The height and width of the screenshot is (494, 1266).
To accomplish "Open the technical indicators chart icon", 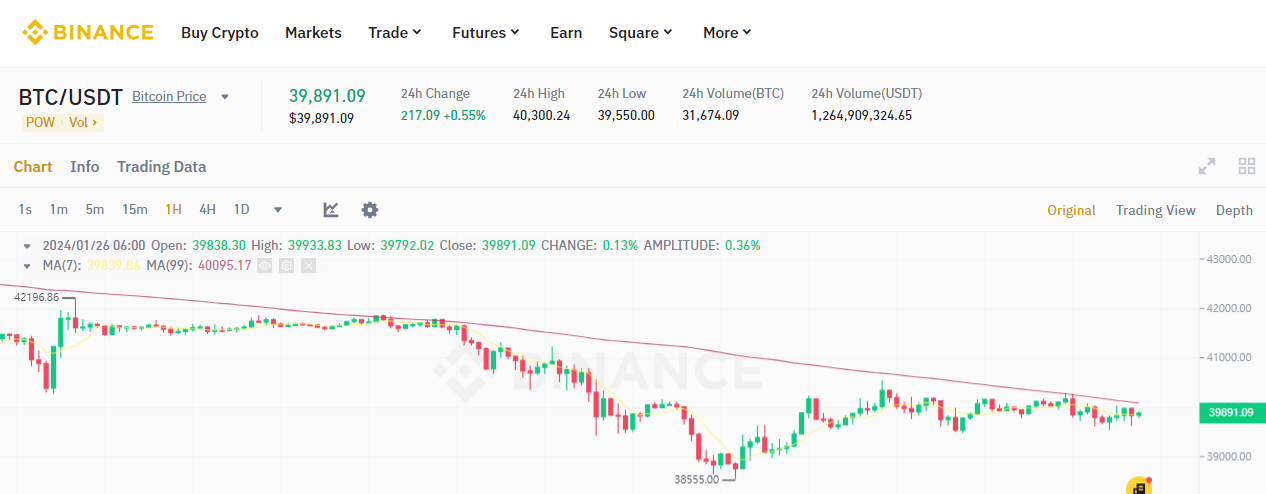I will pos(331,210).
